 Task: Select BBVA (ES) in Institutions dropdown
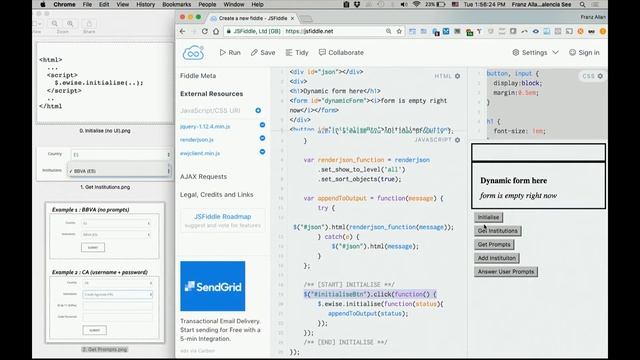118,171
